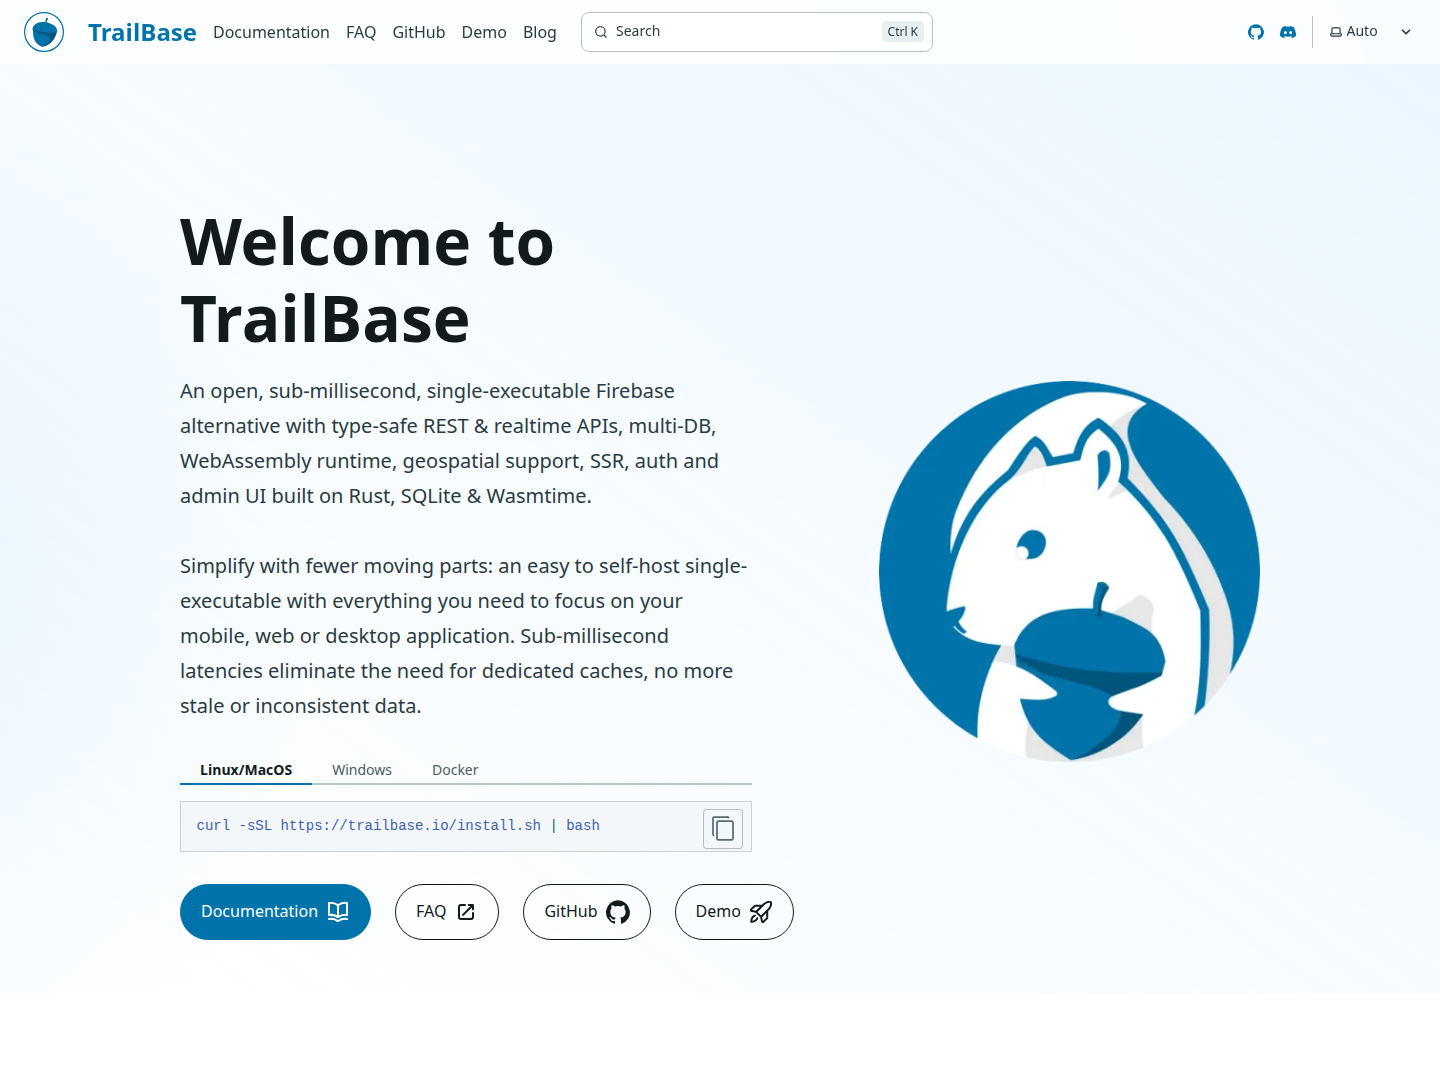
Task: Open GitHub icon link in header right
Action: [x=1256, y=32]
